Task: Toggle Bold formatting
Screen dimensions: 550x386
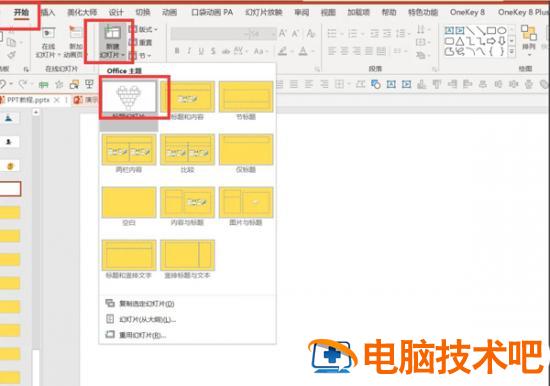Action: (177, 51)
